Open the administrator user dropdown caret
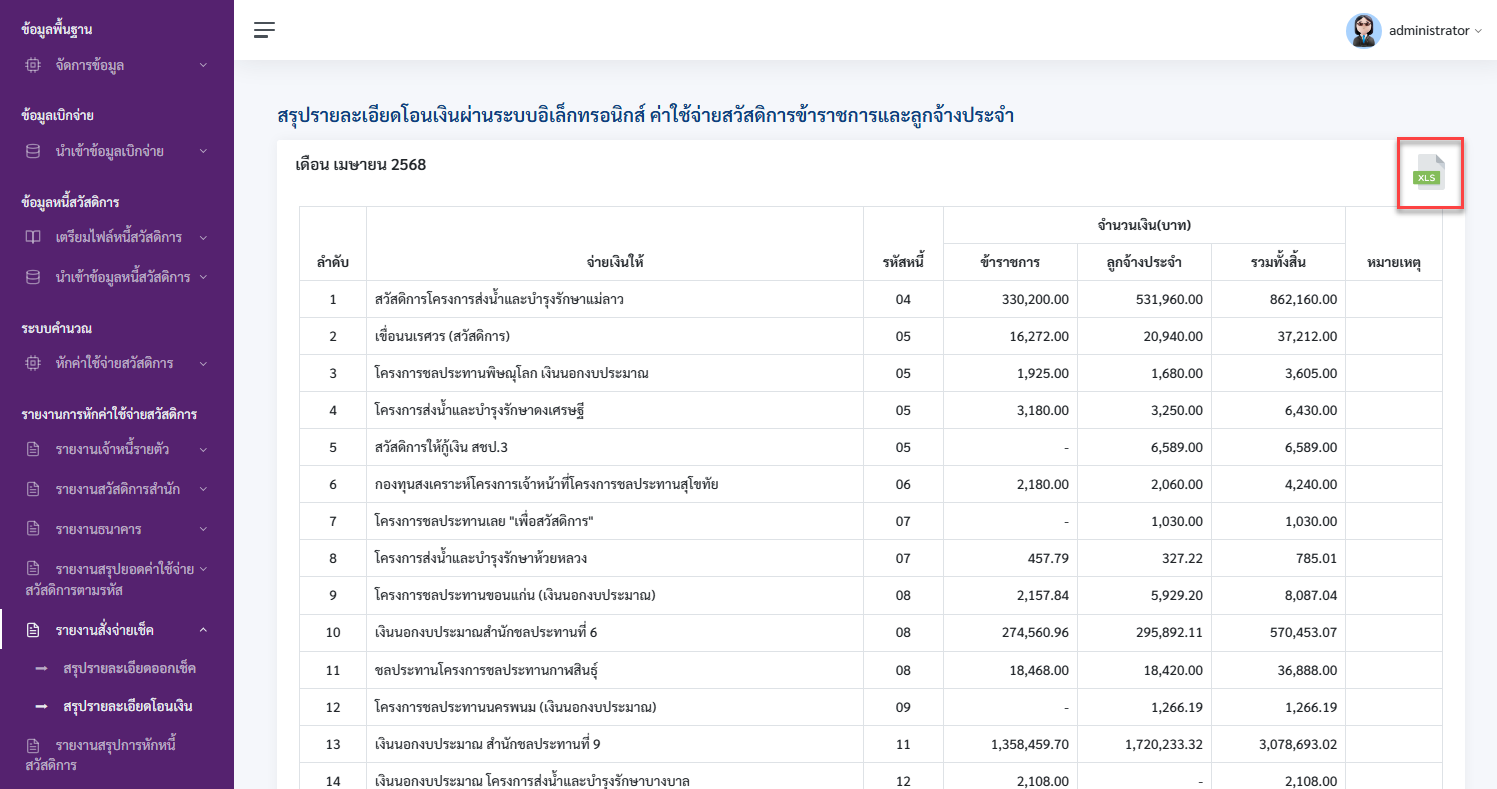The height and width of the screenshot is (789, 1497). [x=1478, y=31]
